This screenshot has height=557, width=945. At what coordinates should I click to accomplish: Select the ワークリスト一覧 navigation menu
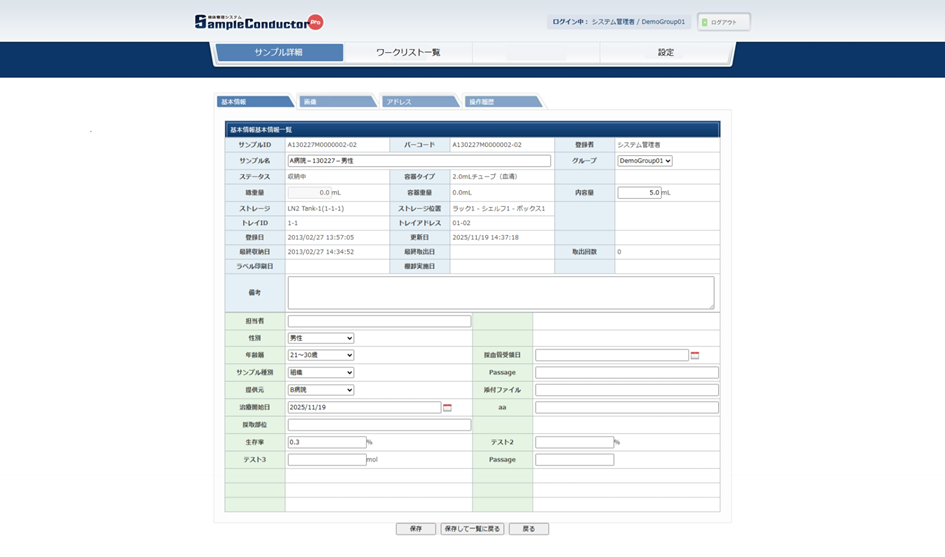(407, 52)
